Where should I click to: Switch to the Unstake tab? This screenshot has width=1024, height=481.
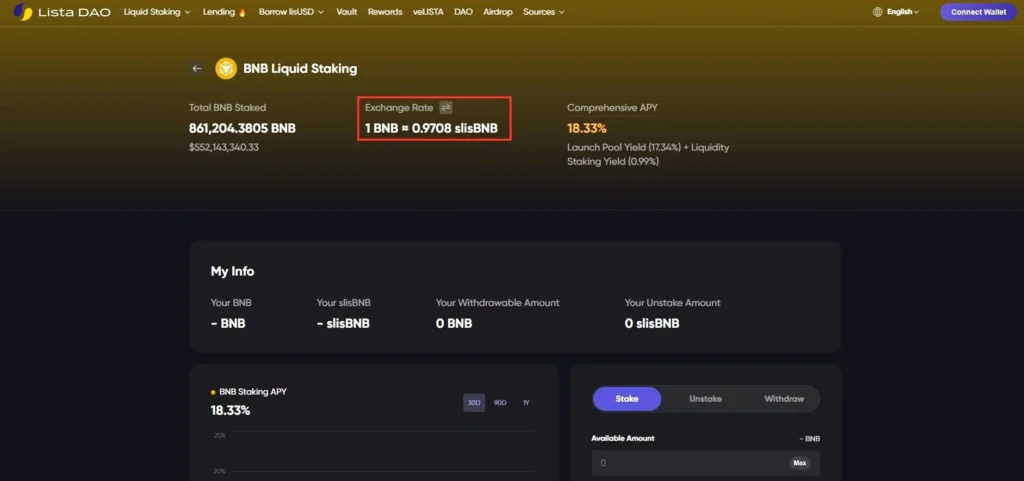(705, 399)
